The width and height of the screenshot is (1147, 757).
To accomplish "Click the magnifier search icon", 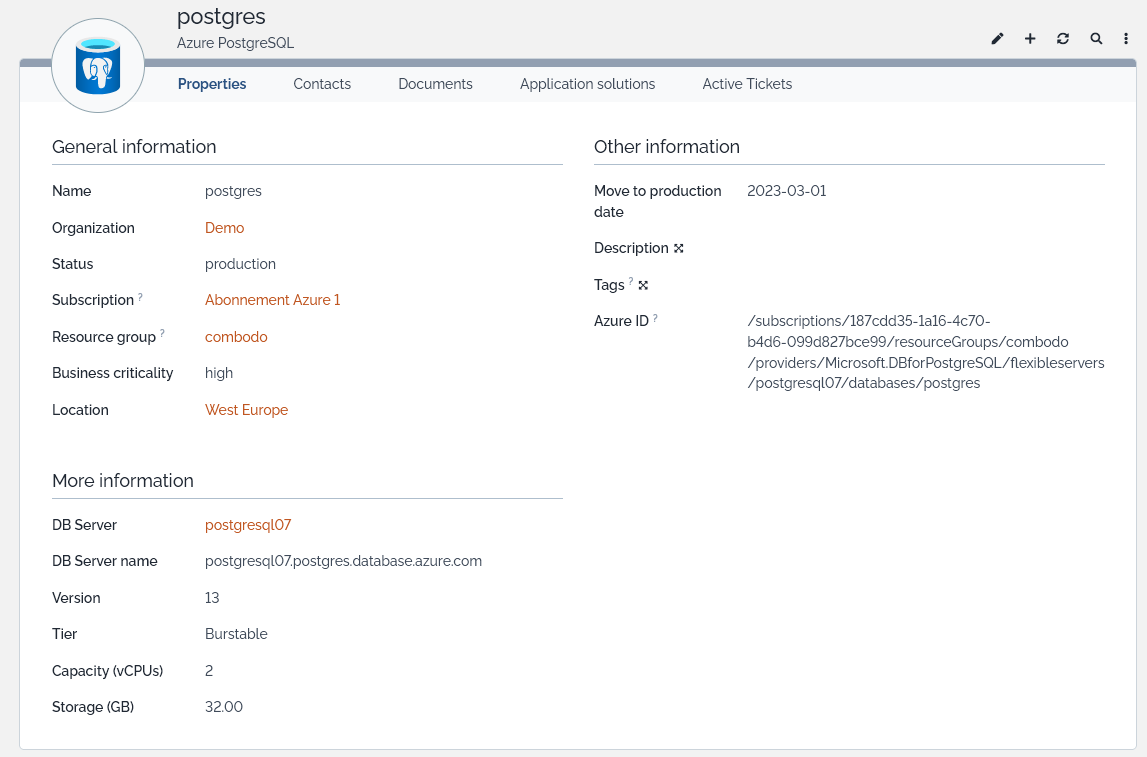I will click(1096, 39).
